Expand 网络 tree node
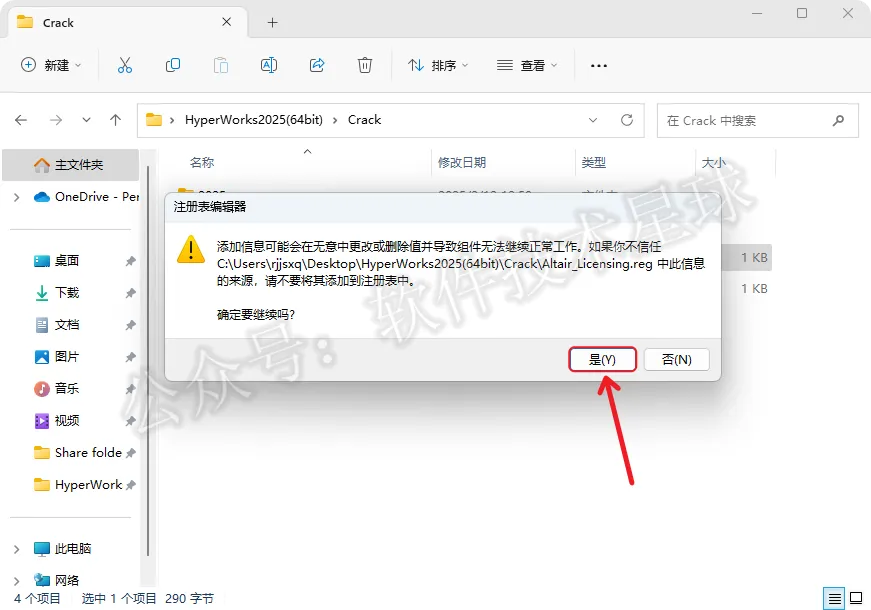Image resolution: width=871 pixels, height=610 pixels. point(17,581)
